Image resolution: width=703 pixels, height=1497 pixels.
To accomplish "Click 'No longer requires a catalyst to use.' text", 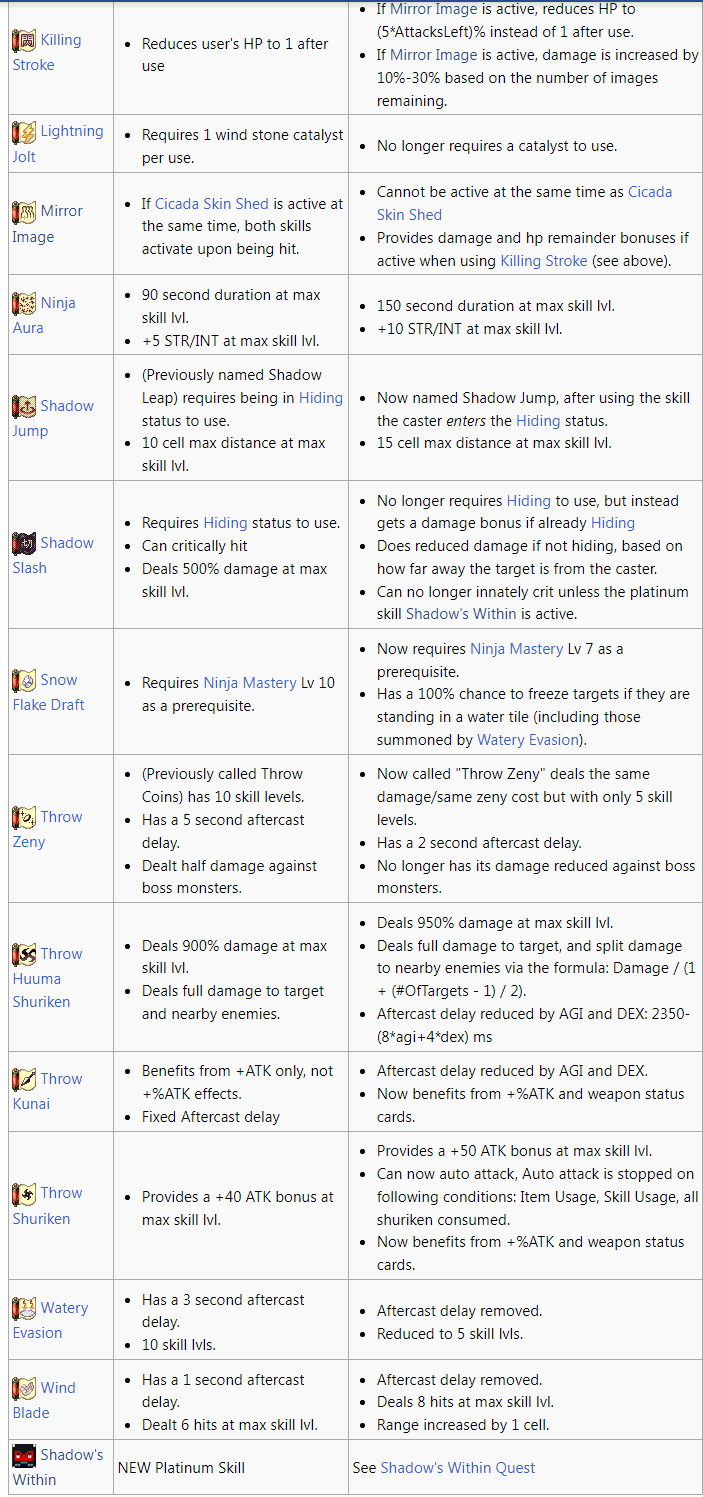I will [497, 146].
